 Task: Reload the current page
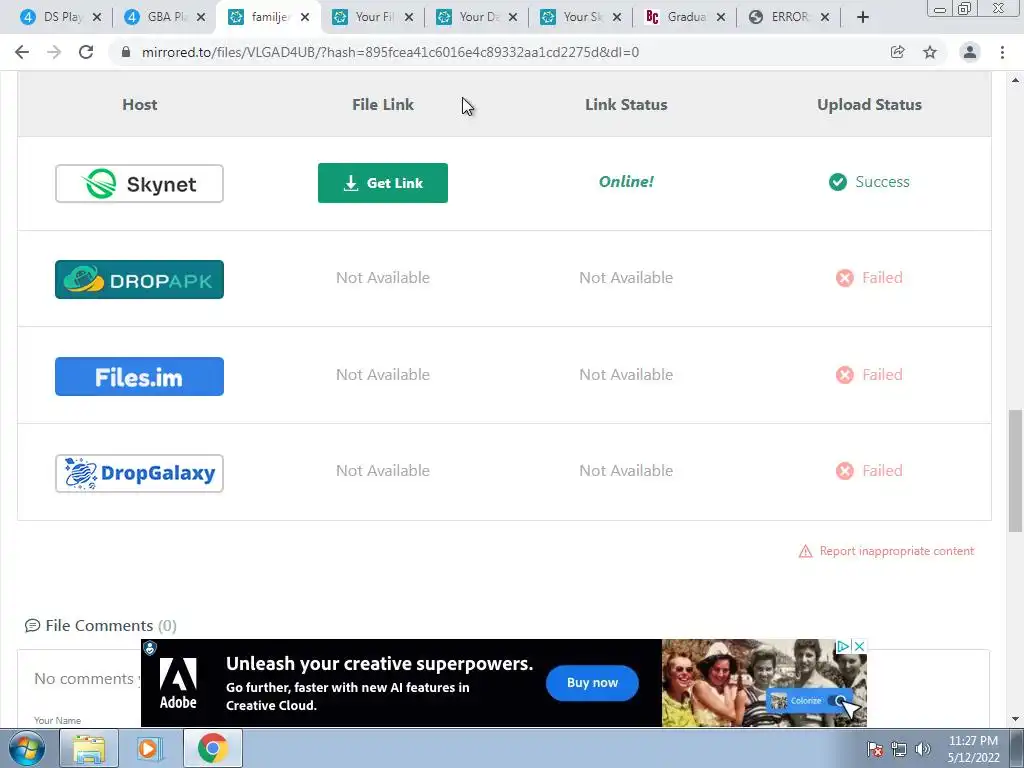86,52
